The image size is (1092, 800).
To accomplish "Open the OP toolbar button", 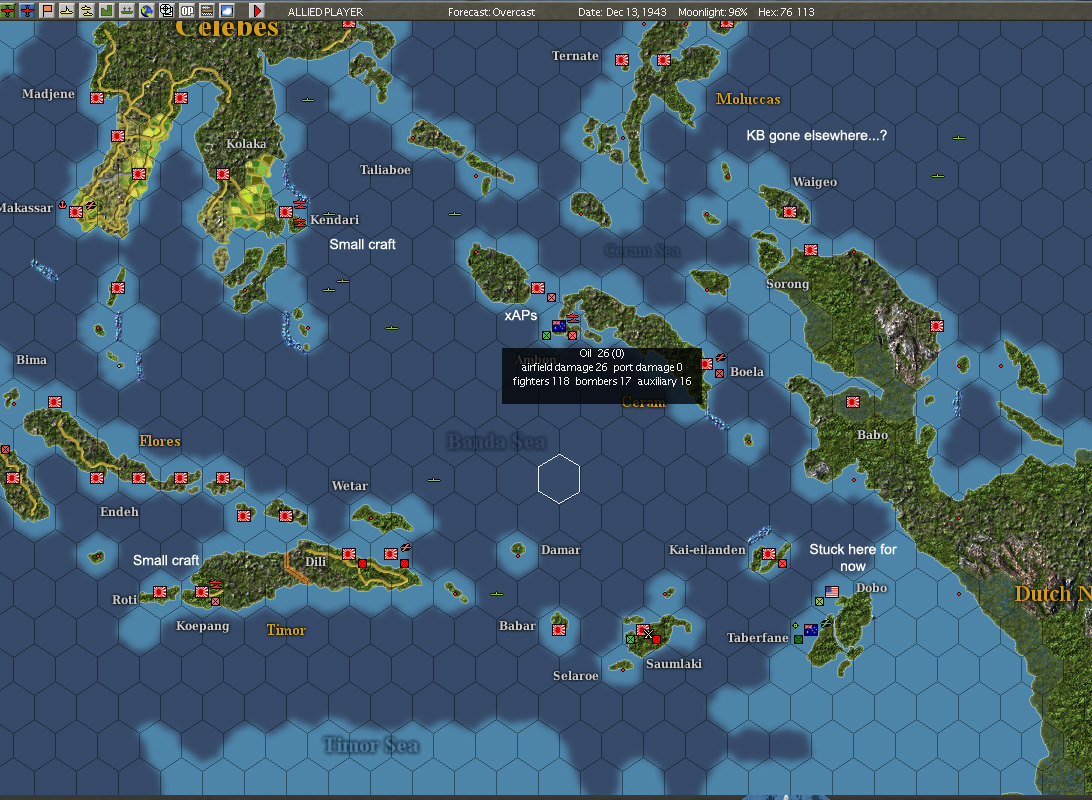I will [x=187, y=10].
